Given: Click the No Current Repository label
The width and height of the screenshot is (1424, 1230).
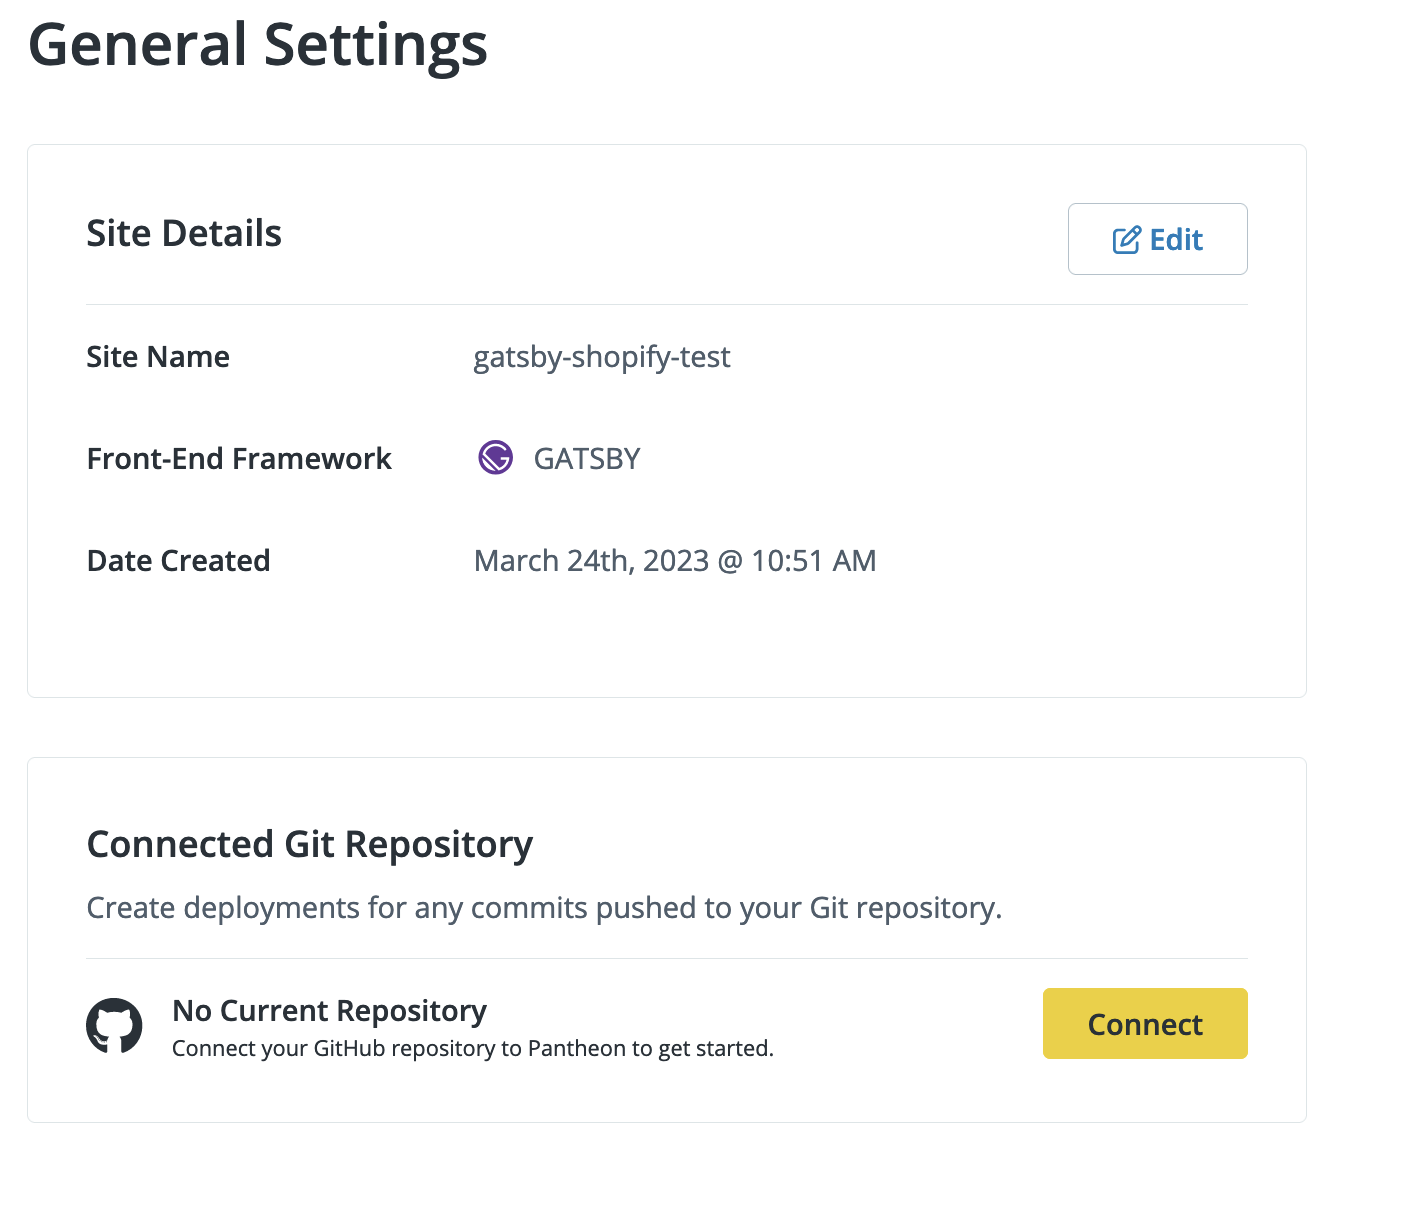Looking at the screenshot, I should pyautogui.click(x=329, y=1011).
